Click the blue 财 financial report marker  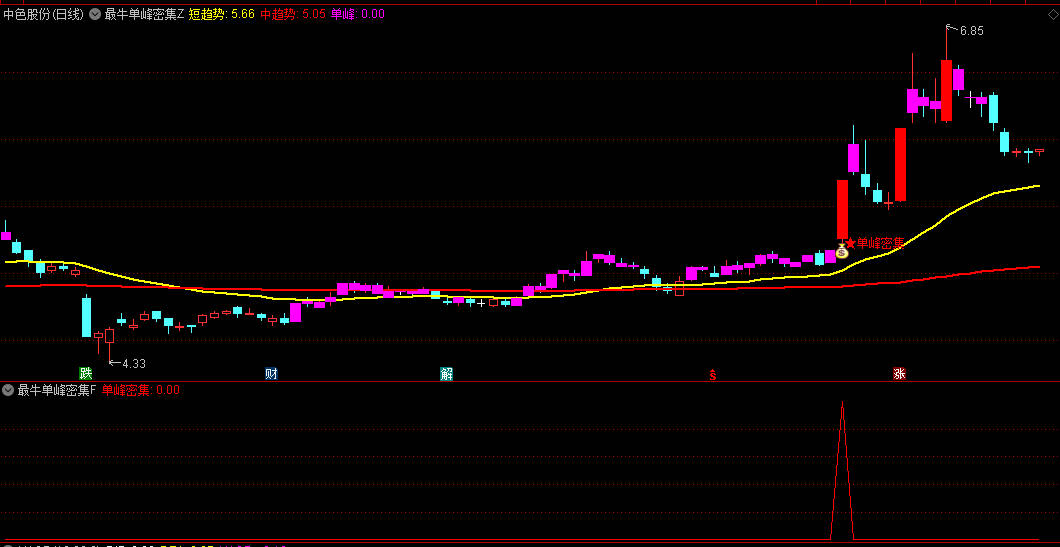[271, 374]
